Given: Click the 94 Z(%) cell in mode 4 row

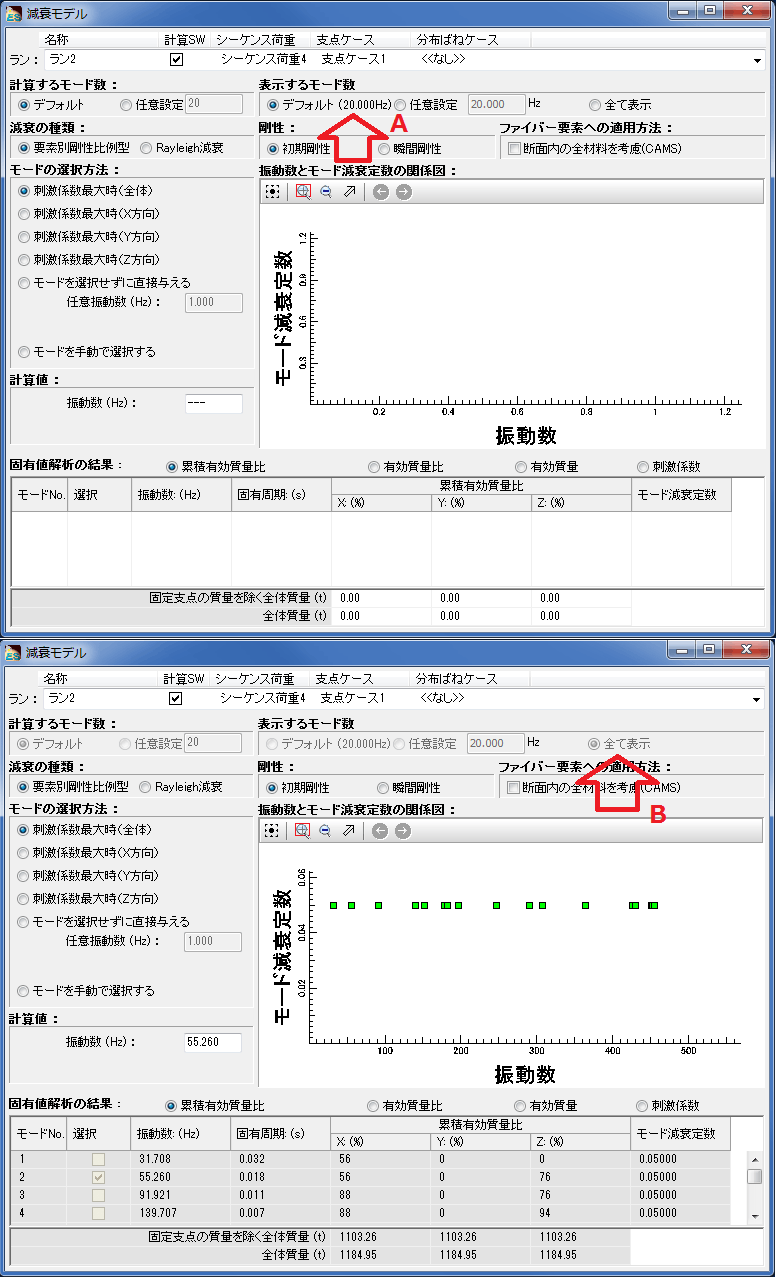Looking at the screenshot, I should (581, 1213).
